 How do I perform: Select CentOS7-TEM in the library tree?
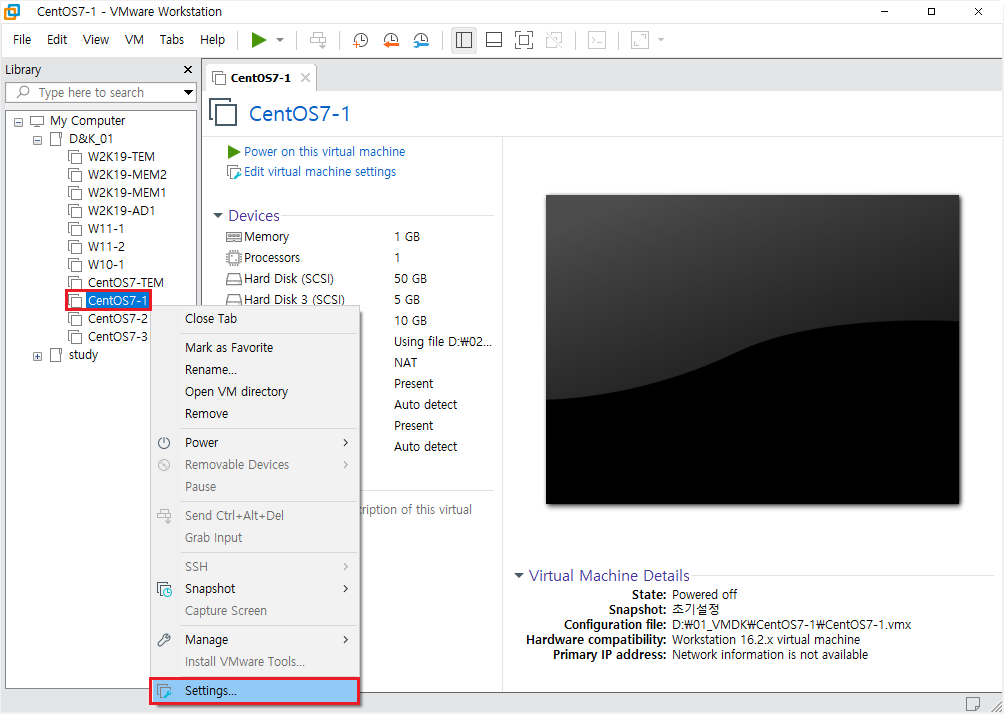[126, 282]
